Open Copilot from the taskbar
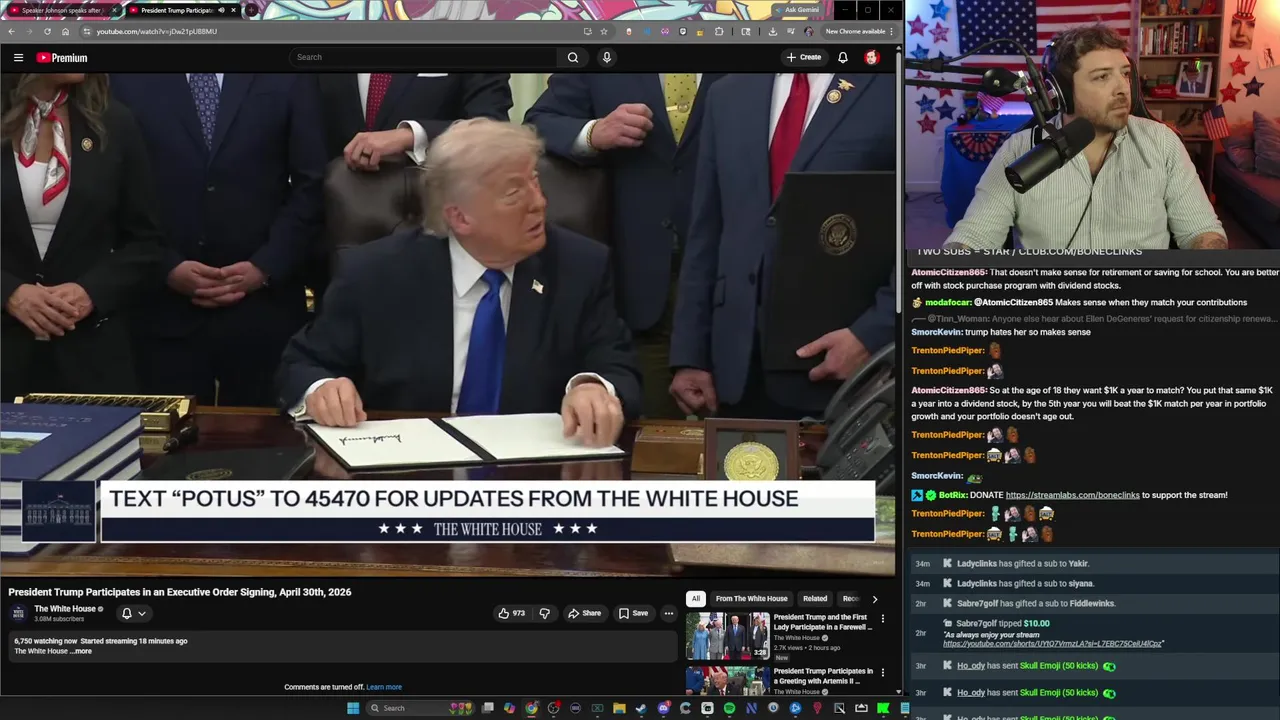The height and width of the screenshot is (720, 1280). tap(509, 708)
